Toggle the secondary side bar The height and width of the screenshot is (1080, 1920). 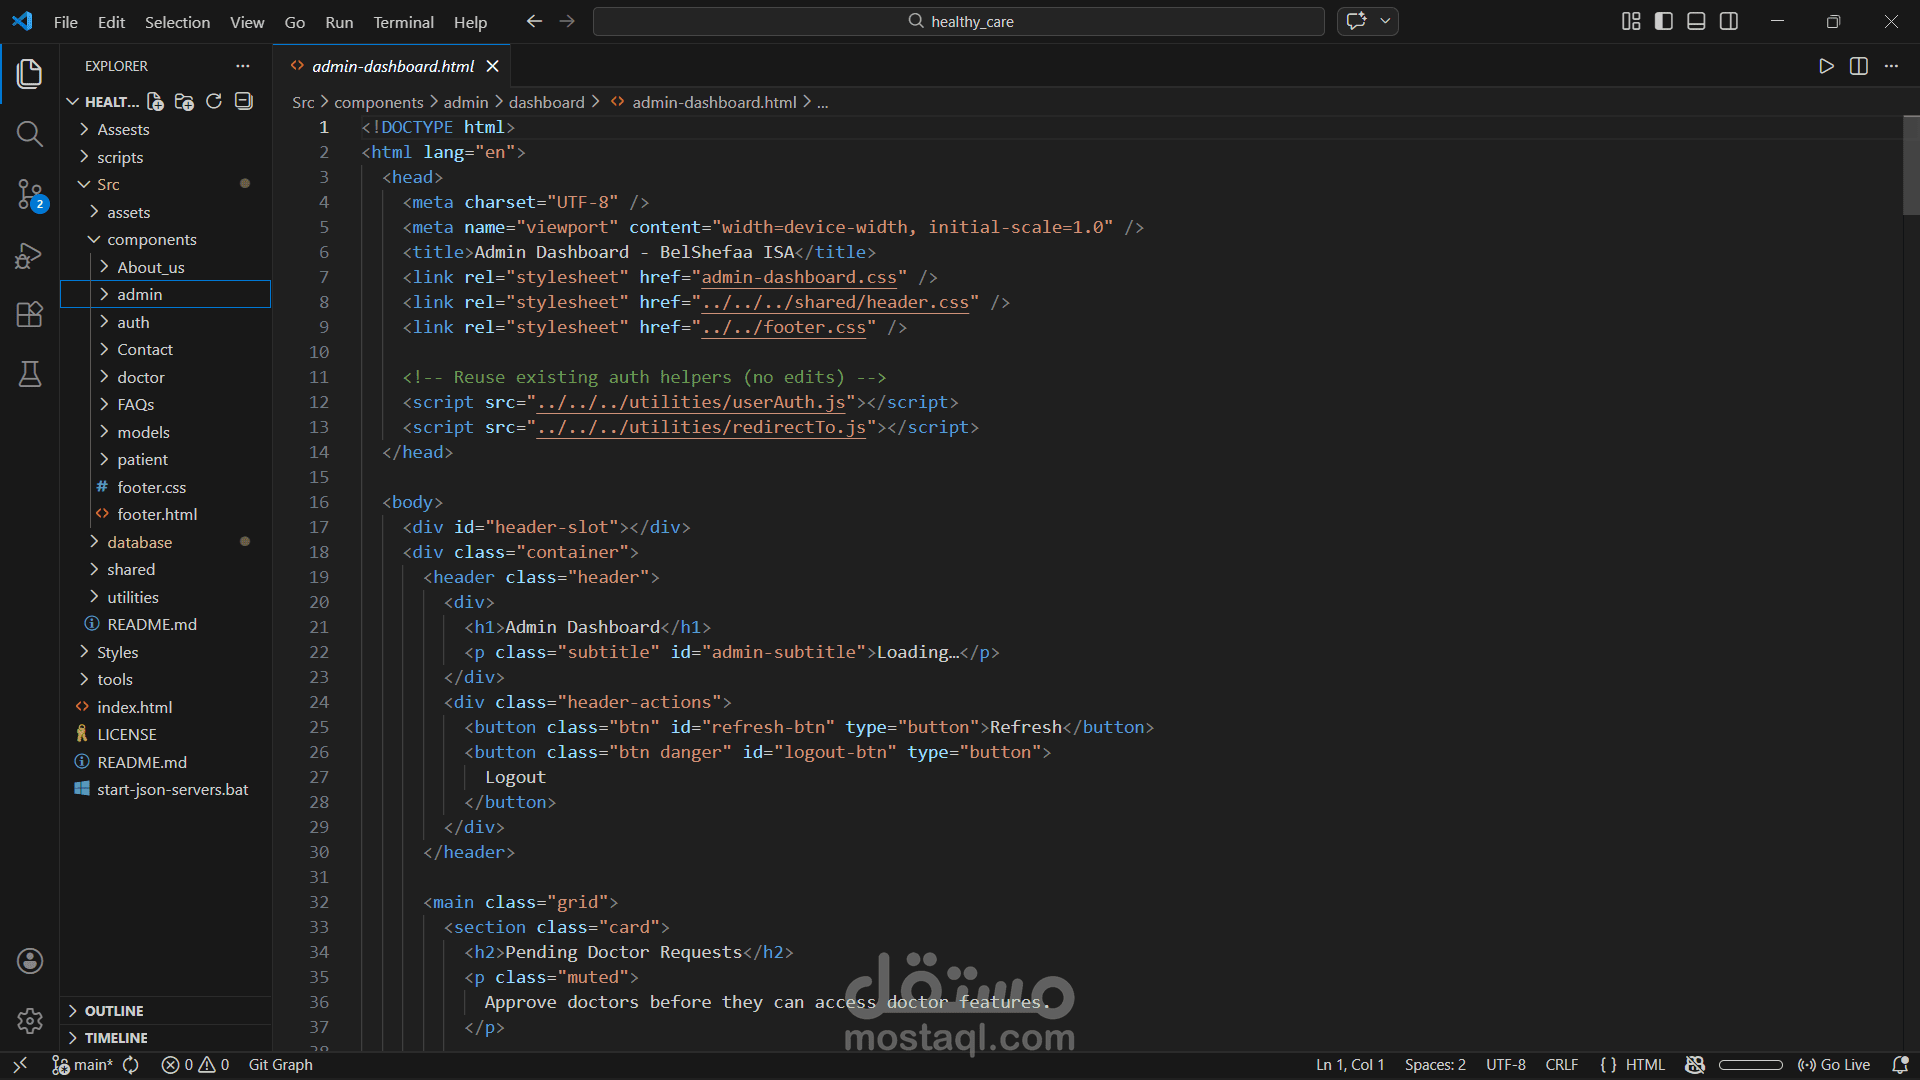pos(1729,21)
